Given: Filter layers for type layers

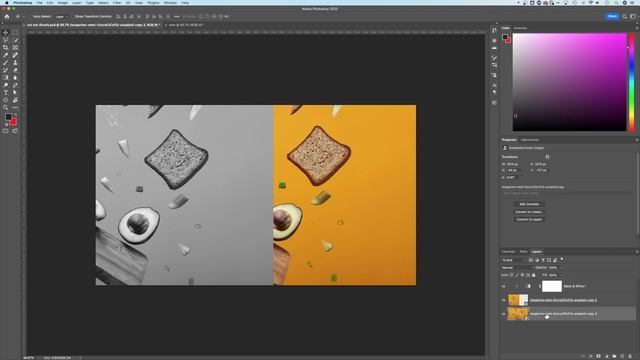Looking at the screenshot, I should pyautogui.click(x=543, y=260).
